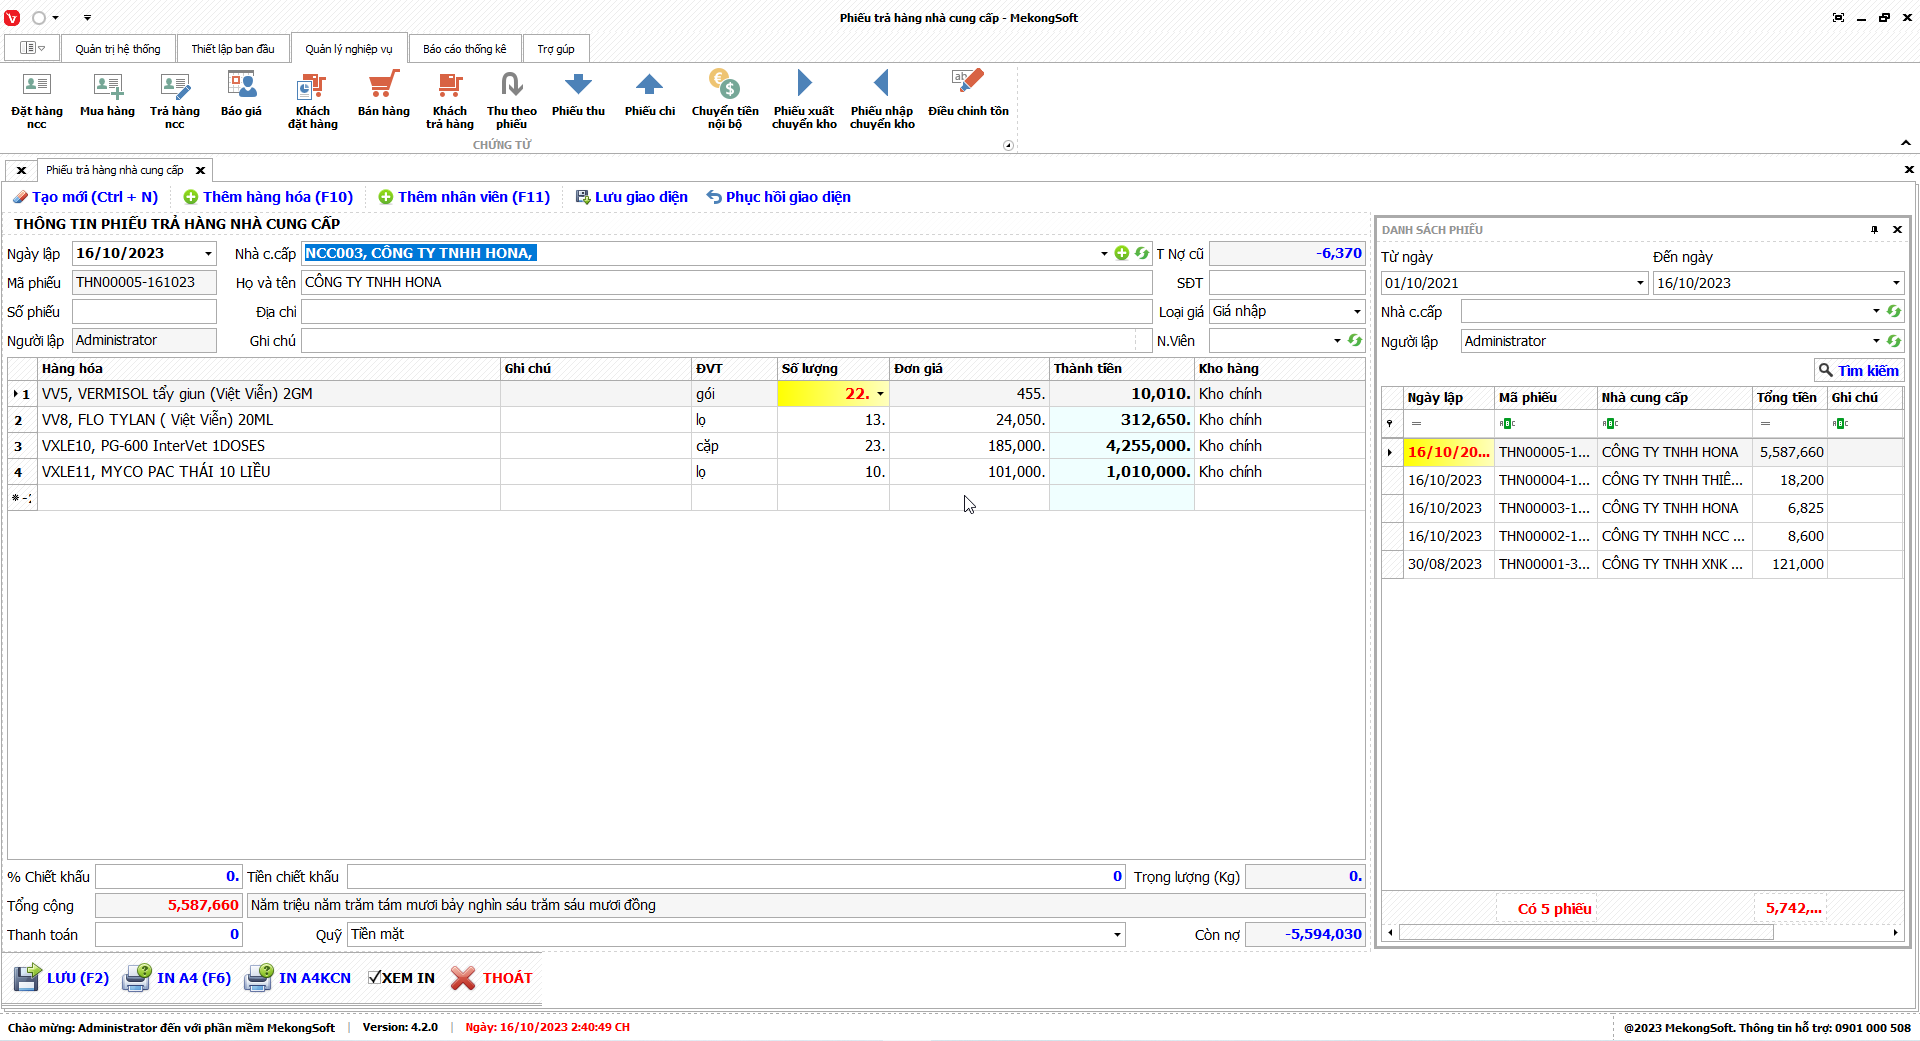
Task: Click the LƯU (F2) save button
Action: (62, 978)
